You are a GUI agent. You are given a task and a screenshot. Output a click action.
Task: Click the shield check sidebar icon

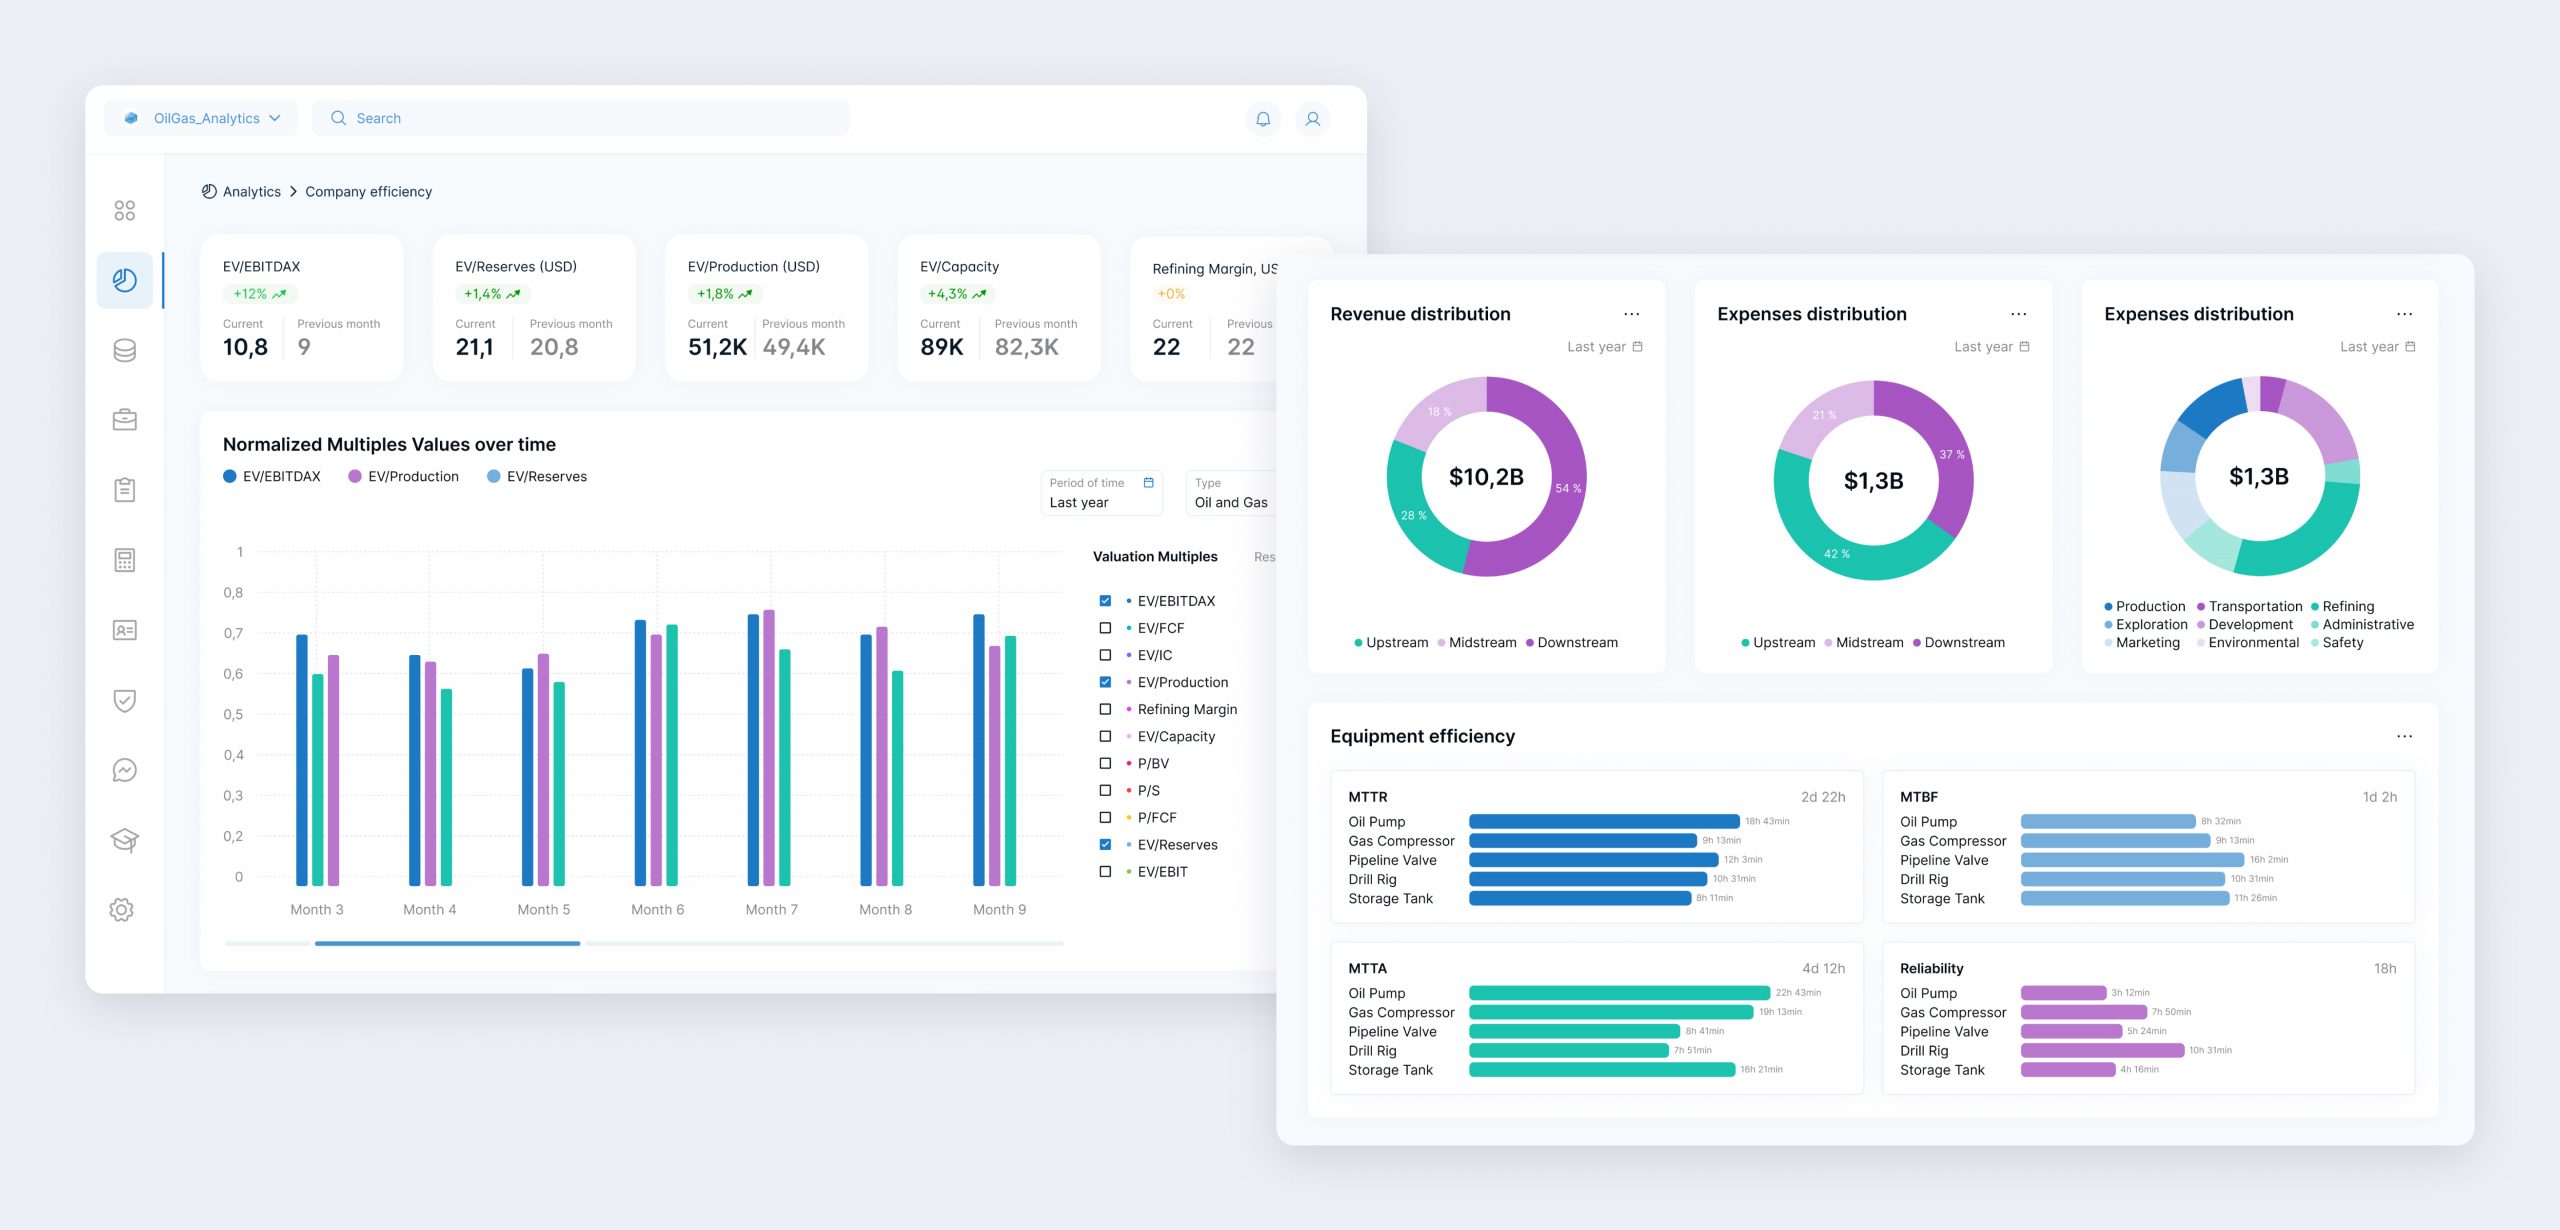[x=125, y=700]
